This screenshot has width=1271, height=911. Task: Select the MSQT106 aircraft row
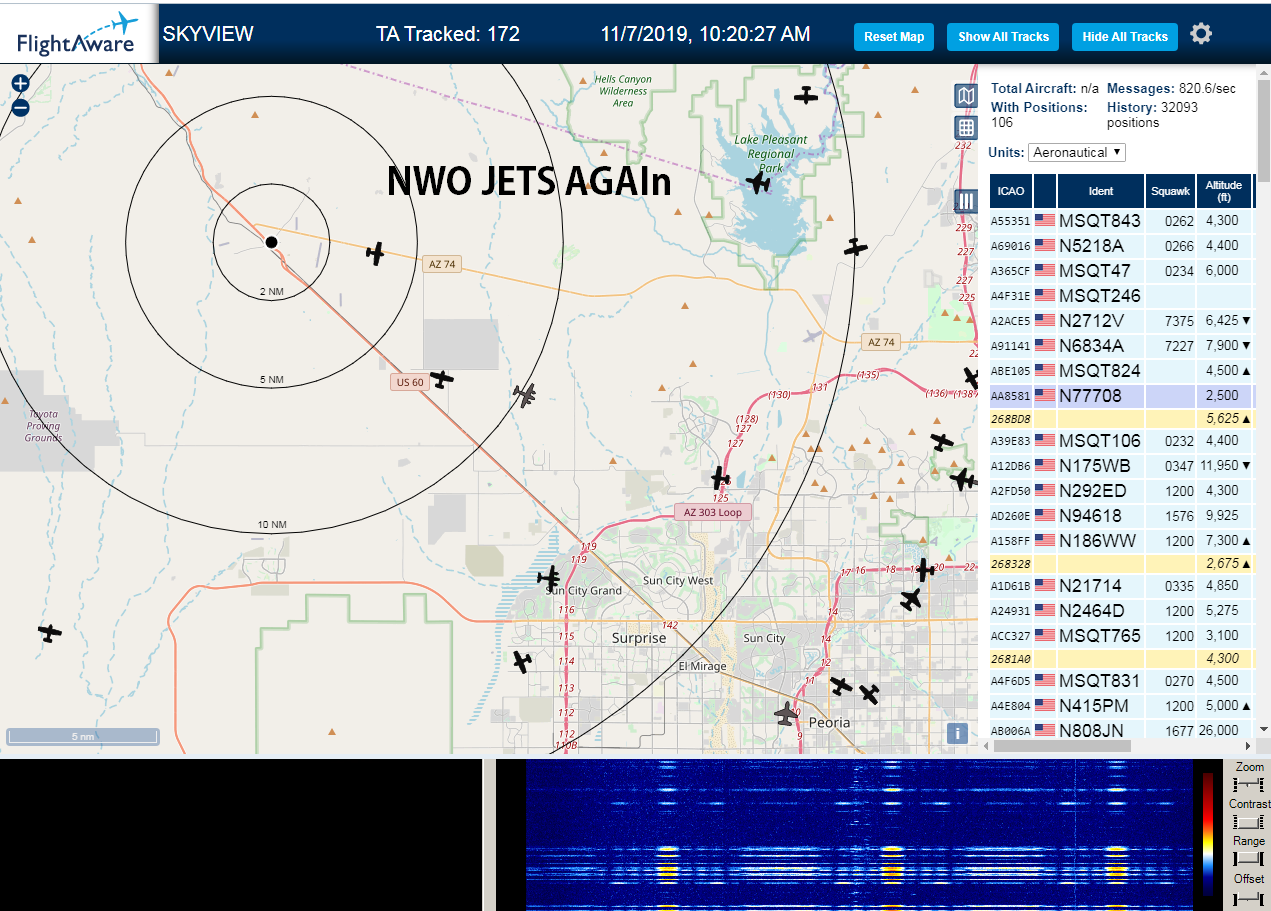click(x=1121, y=440)
